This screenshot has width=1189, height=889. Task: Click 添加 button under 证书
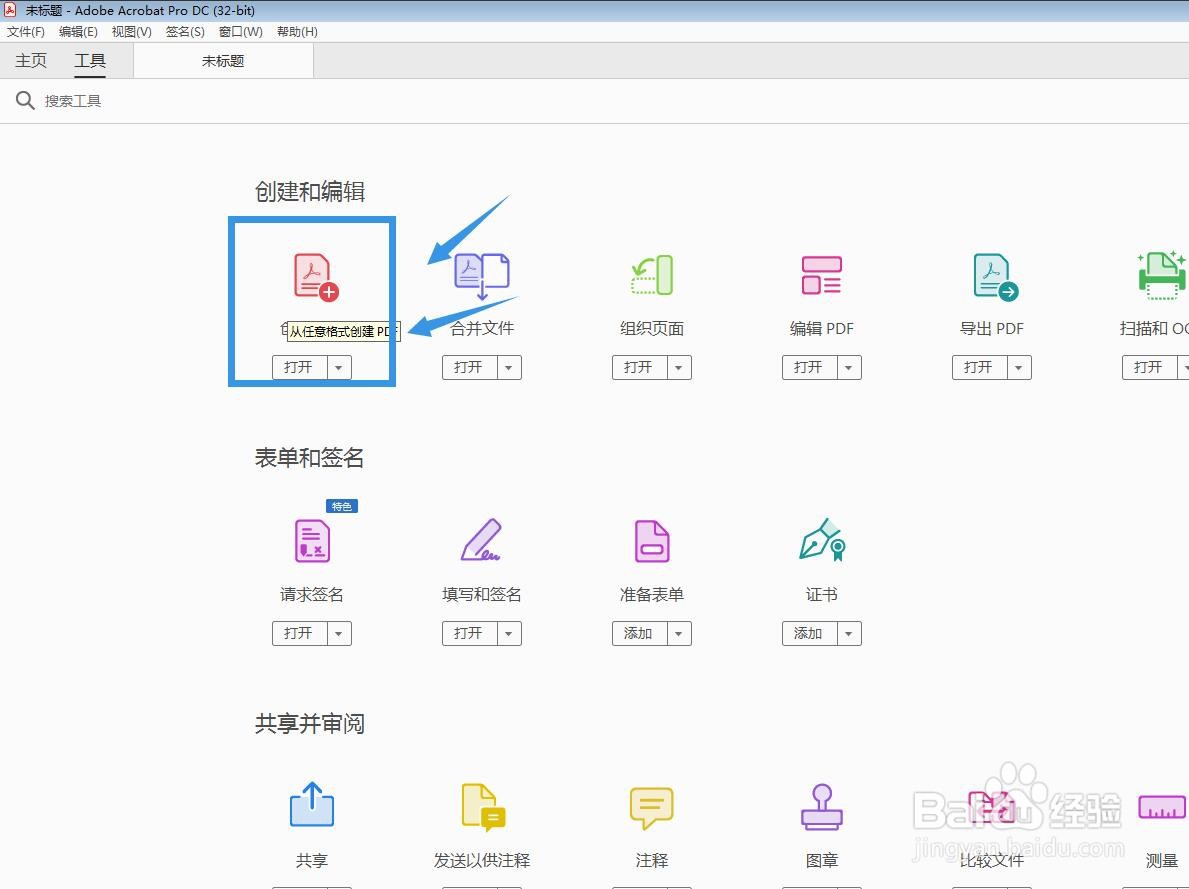(x=809, y=633)
